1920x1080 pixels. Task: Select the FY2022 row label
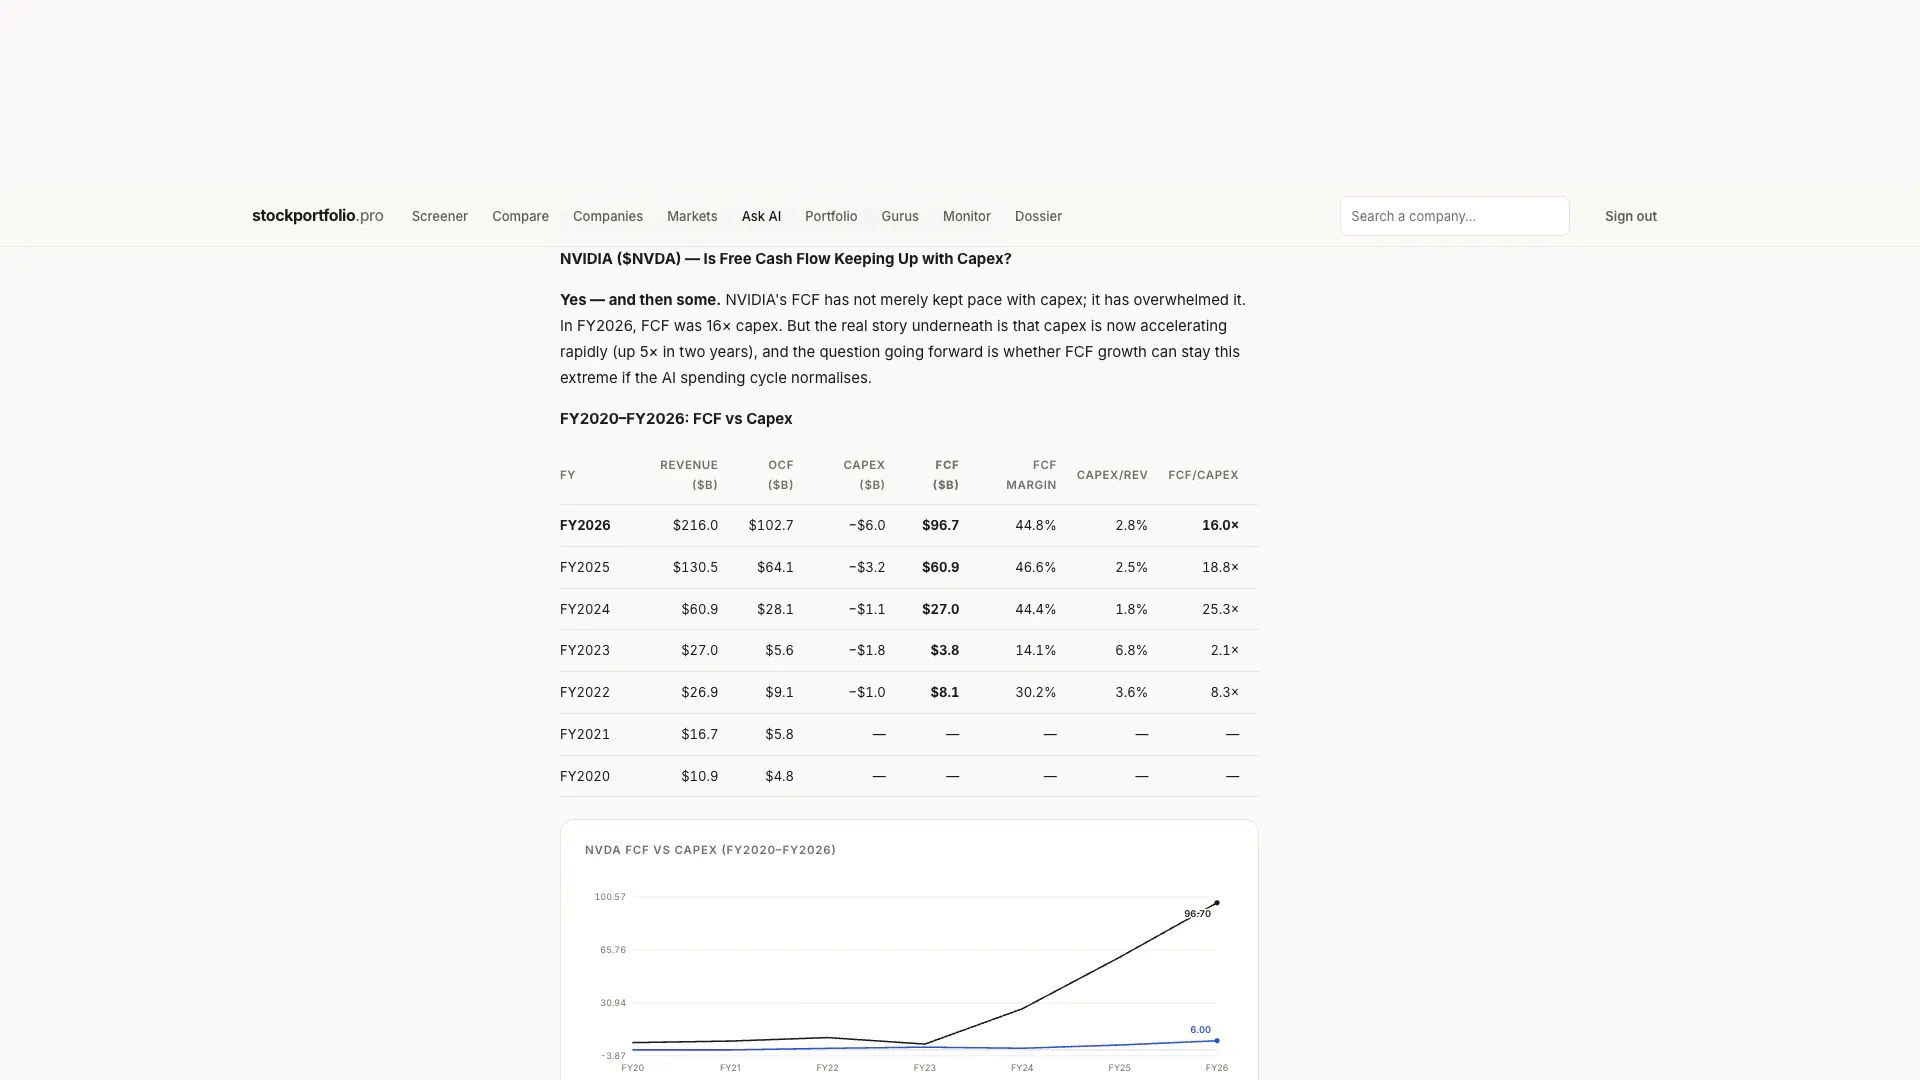click(585, 692)
